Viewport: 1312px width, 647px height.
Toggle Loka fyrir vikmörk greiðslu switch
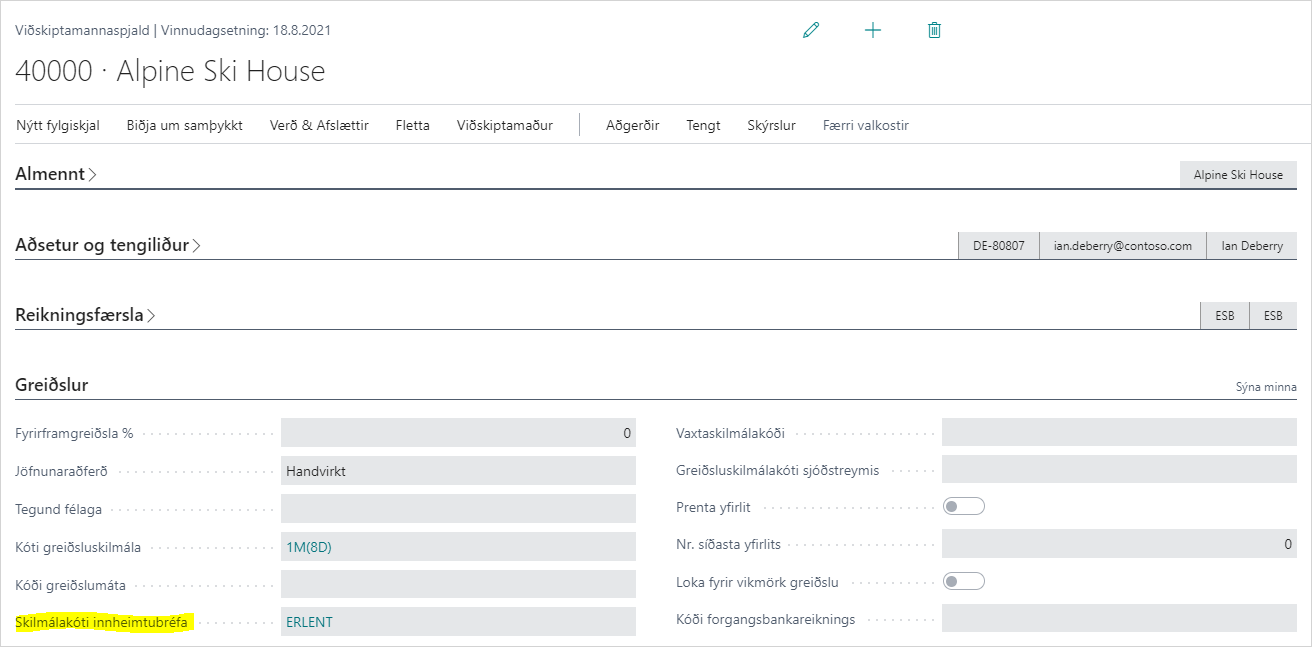pyautogui.click(x=964, y=581)
